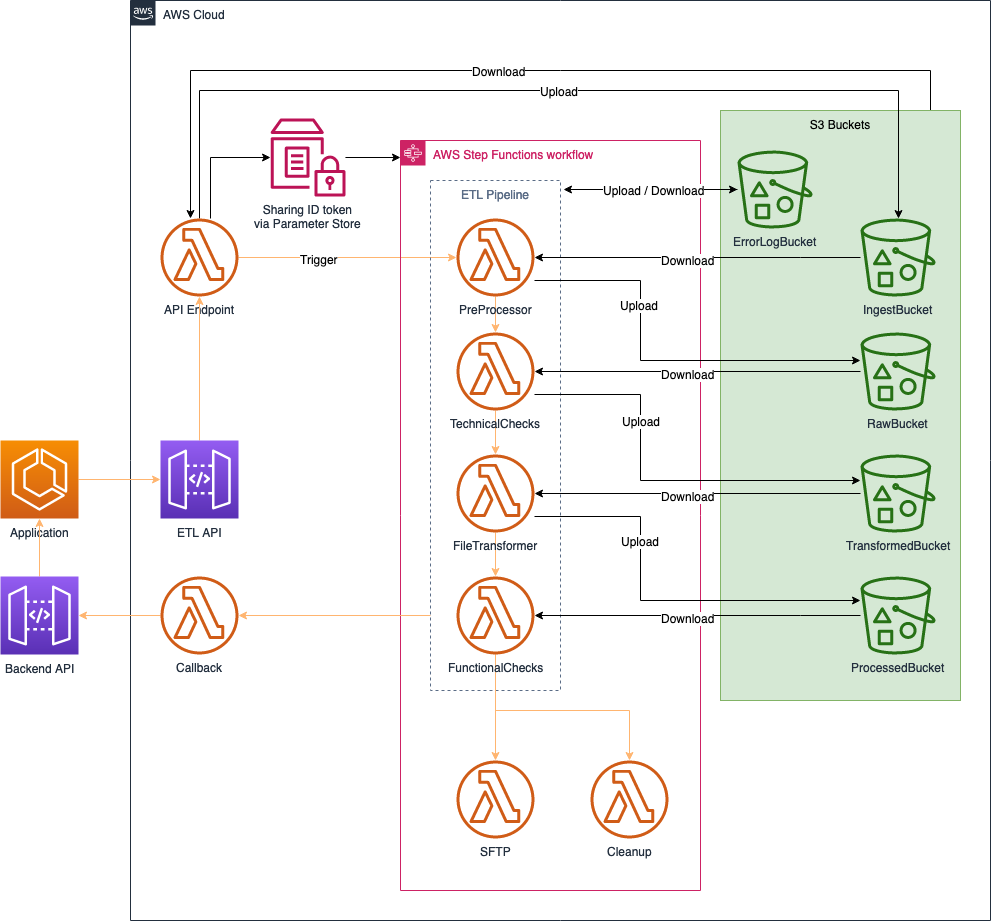991x921 pixels.
Task: Click the IngestBucket S3 bucket icon
Action: (895, 258)
